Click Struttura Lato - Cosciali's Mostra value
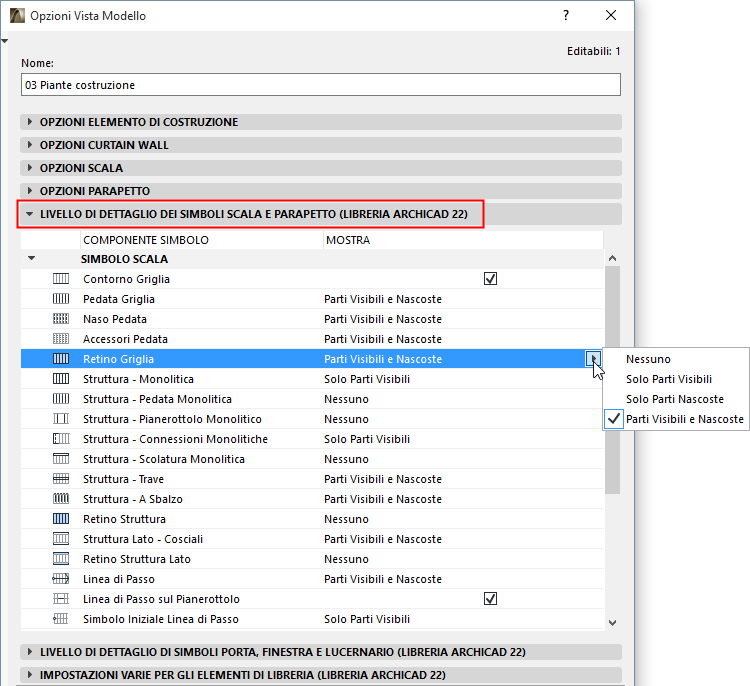Screen dimensions: 750x686 383,539
